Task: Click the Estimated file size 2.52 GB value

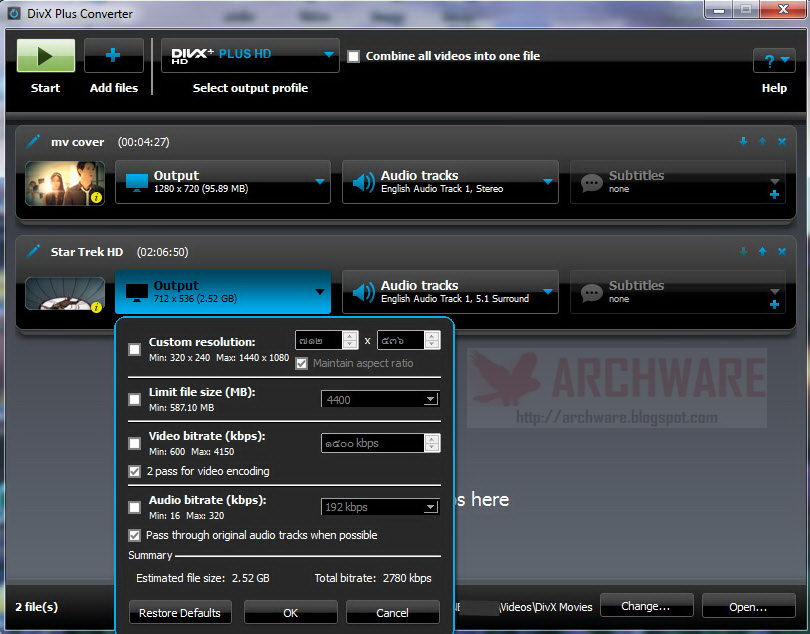Action: (x=251, y=578)
